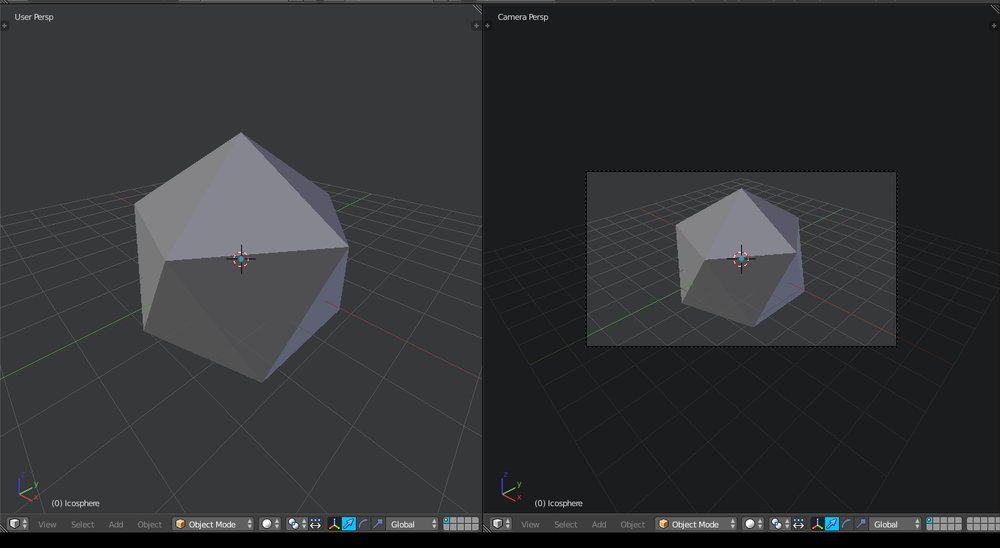Screen dimensions: 1000x548
Task: Open editor type selector in User Persp viewport
Action: 17,524
